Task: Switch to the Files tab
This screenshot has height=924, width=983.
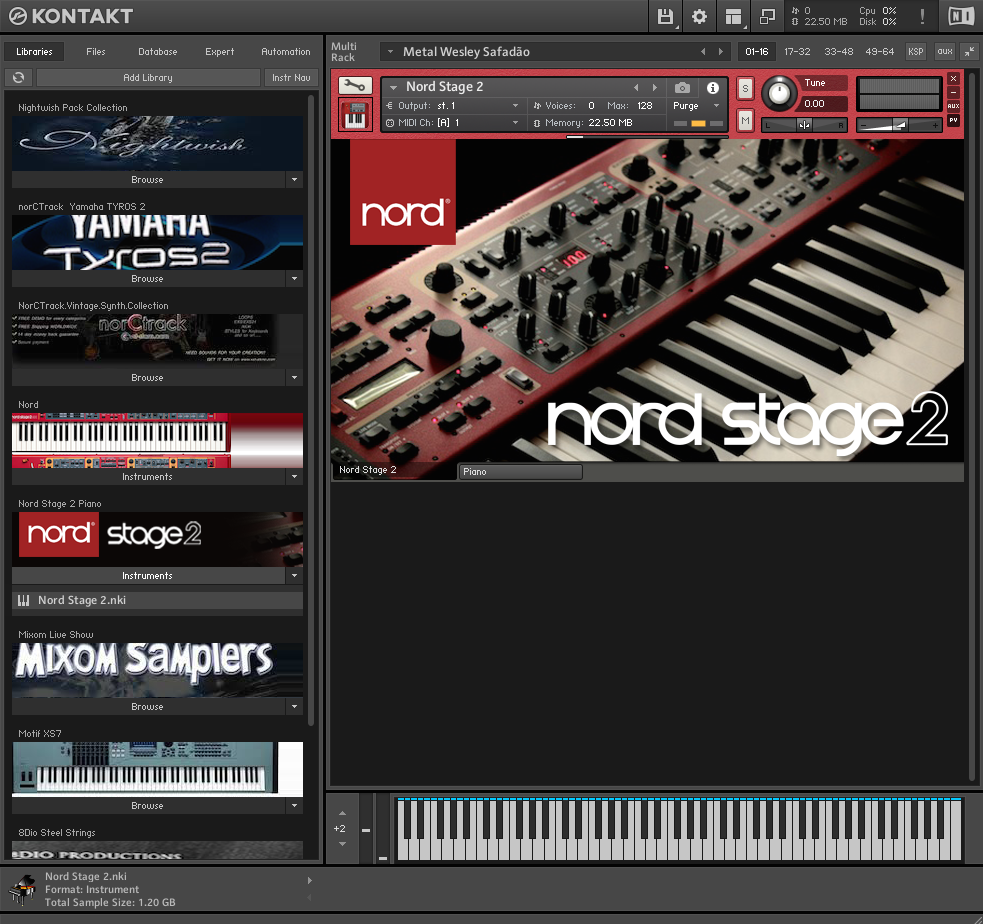Action: 95,51
